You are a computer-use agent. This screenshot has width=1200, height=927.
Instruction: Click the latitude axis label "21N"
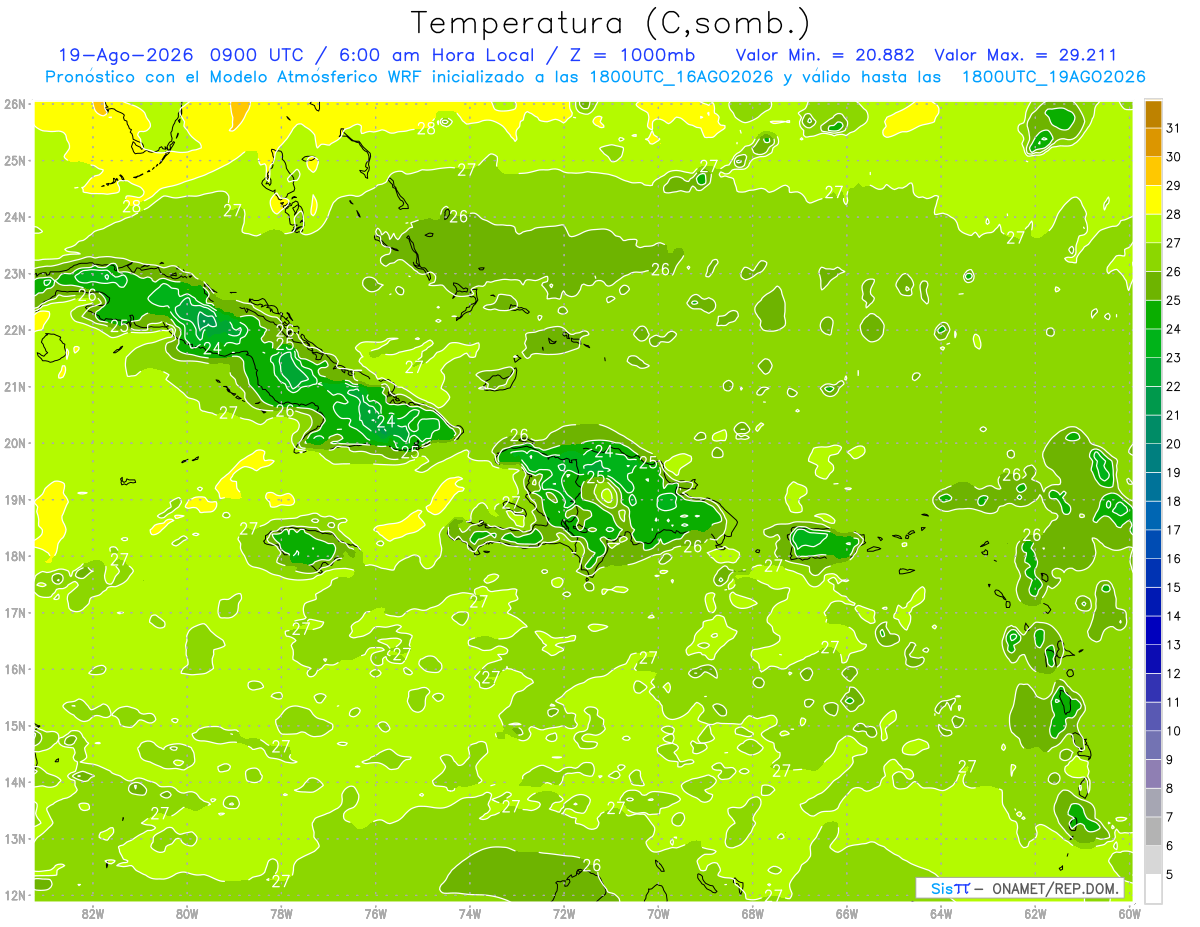click(x=15, y=387)
